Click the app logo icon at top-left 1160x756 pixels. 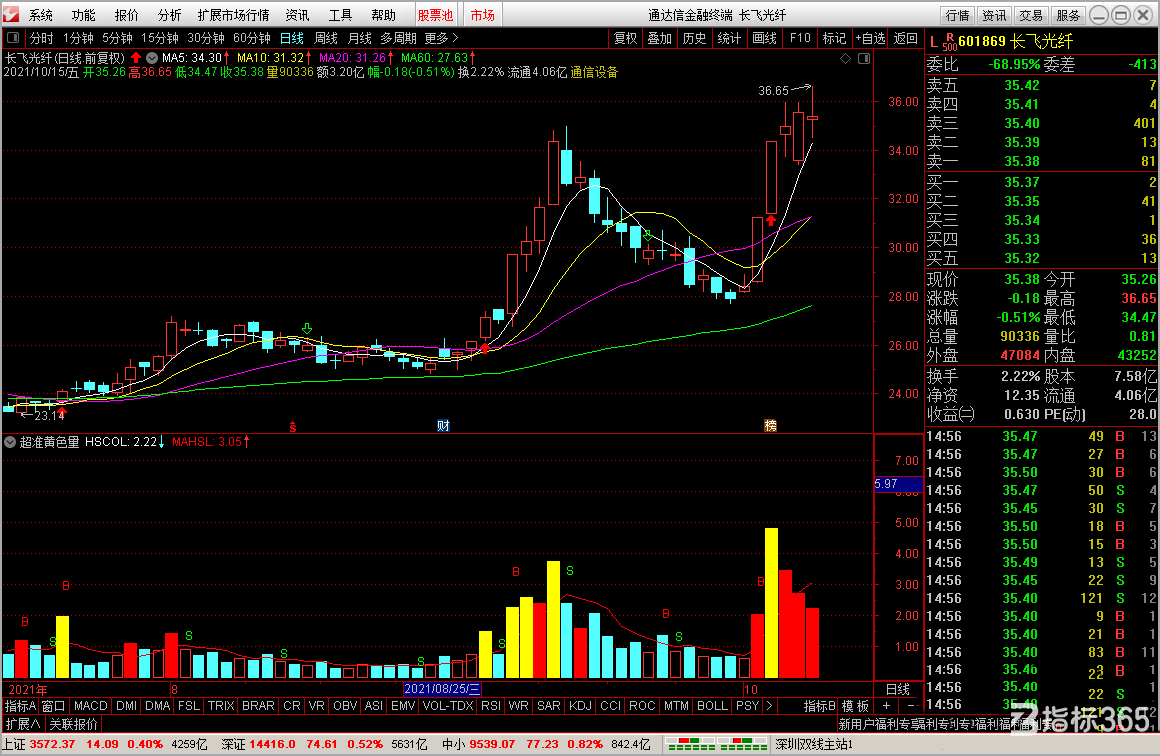pyautogui.click(x=11, y=14)
